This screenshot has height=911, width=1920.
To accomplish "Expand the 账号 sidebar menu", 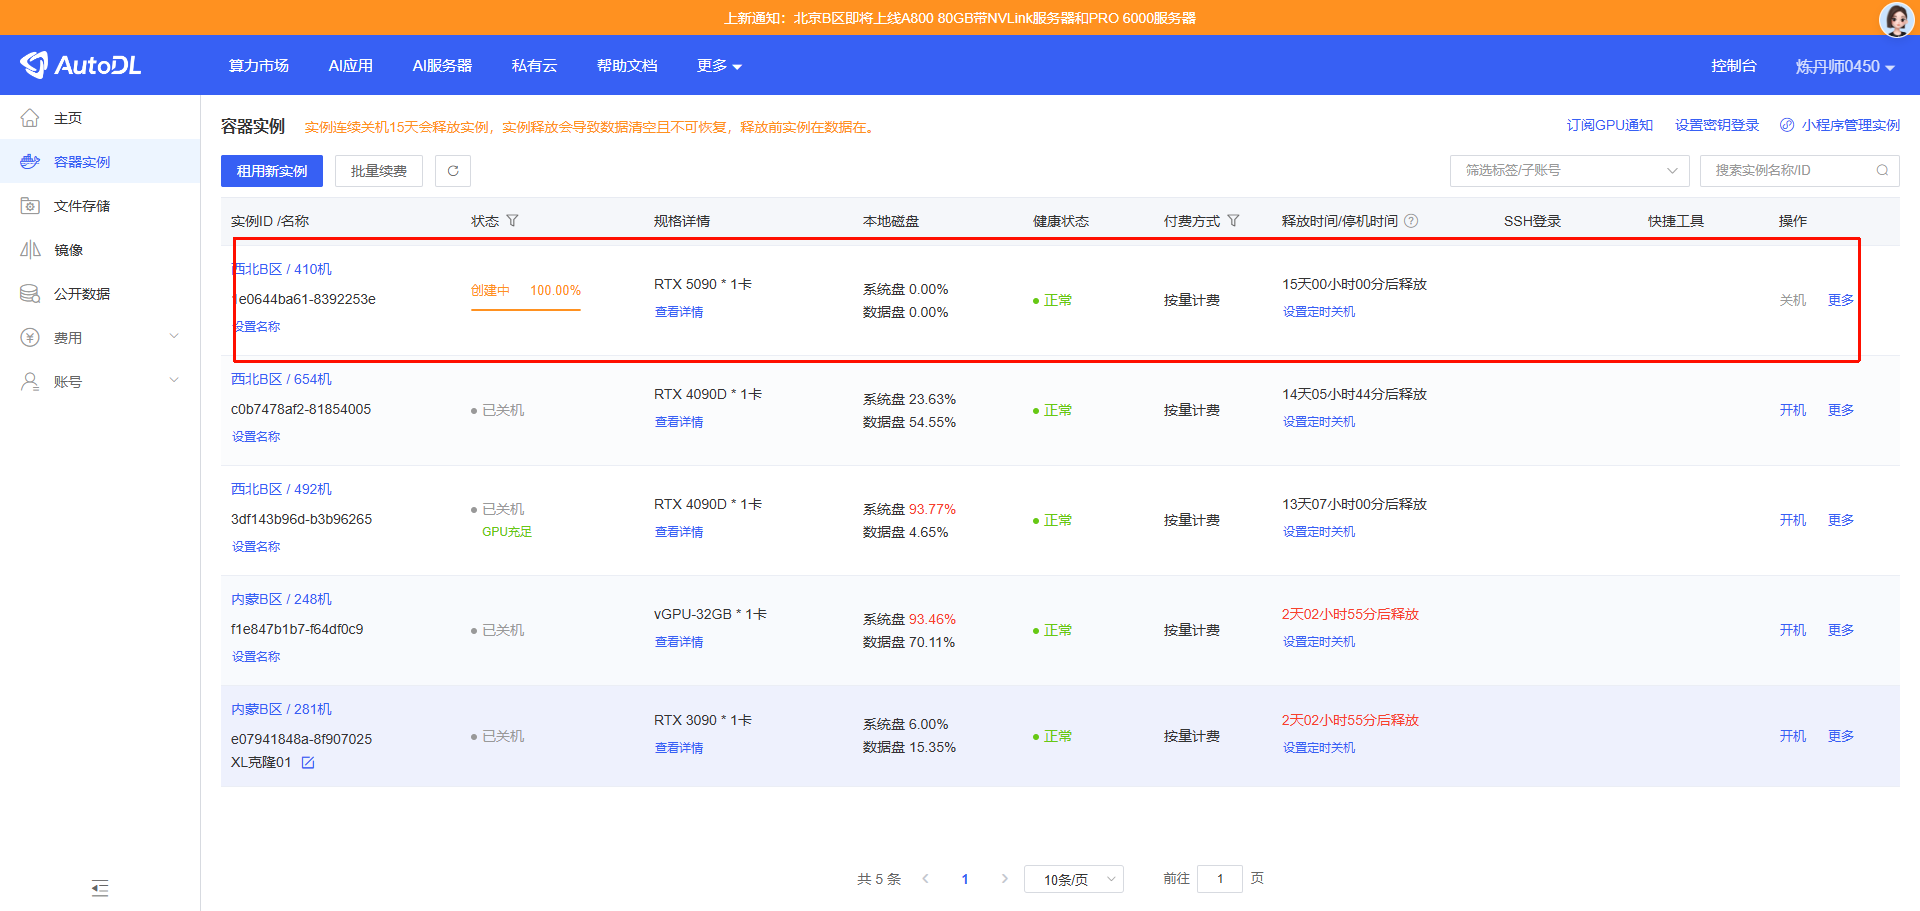I will [100, 382].
